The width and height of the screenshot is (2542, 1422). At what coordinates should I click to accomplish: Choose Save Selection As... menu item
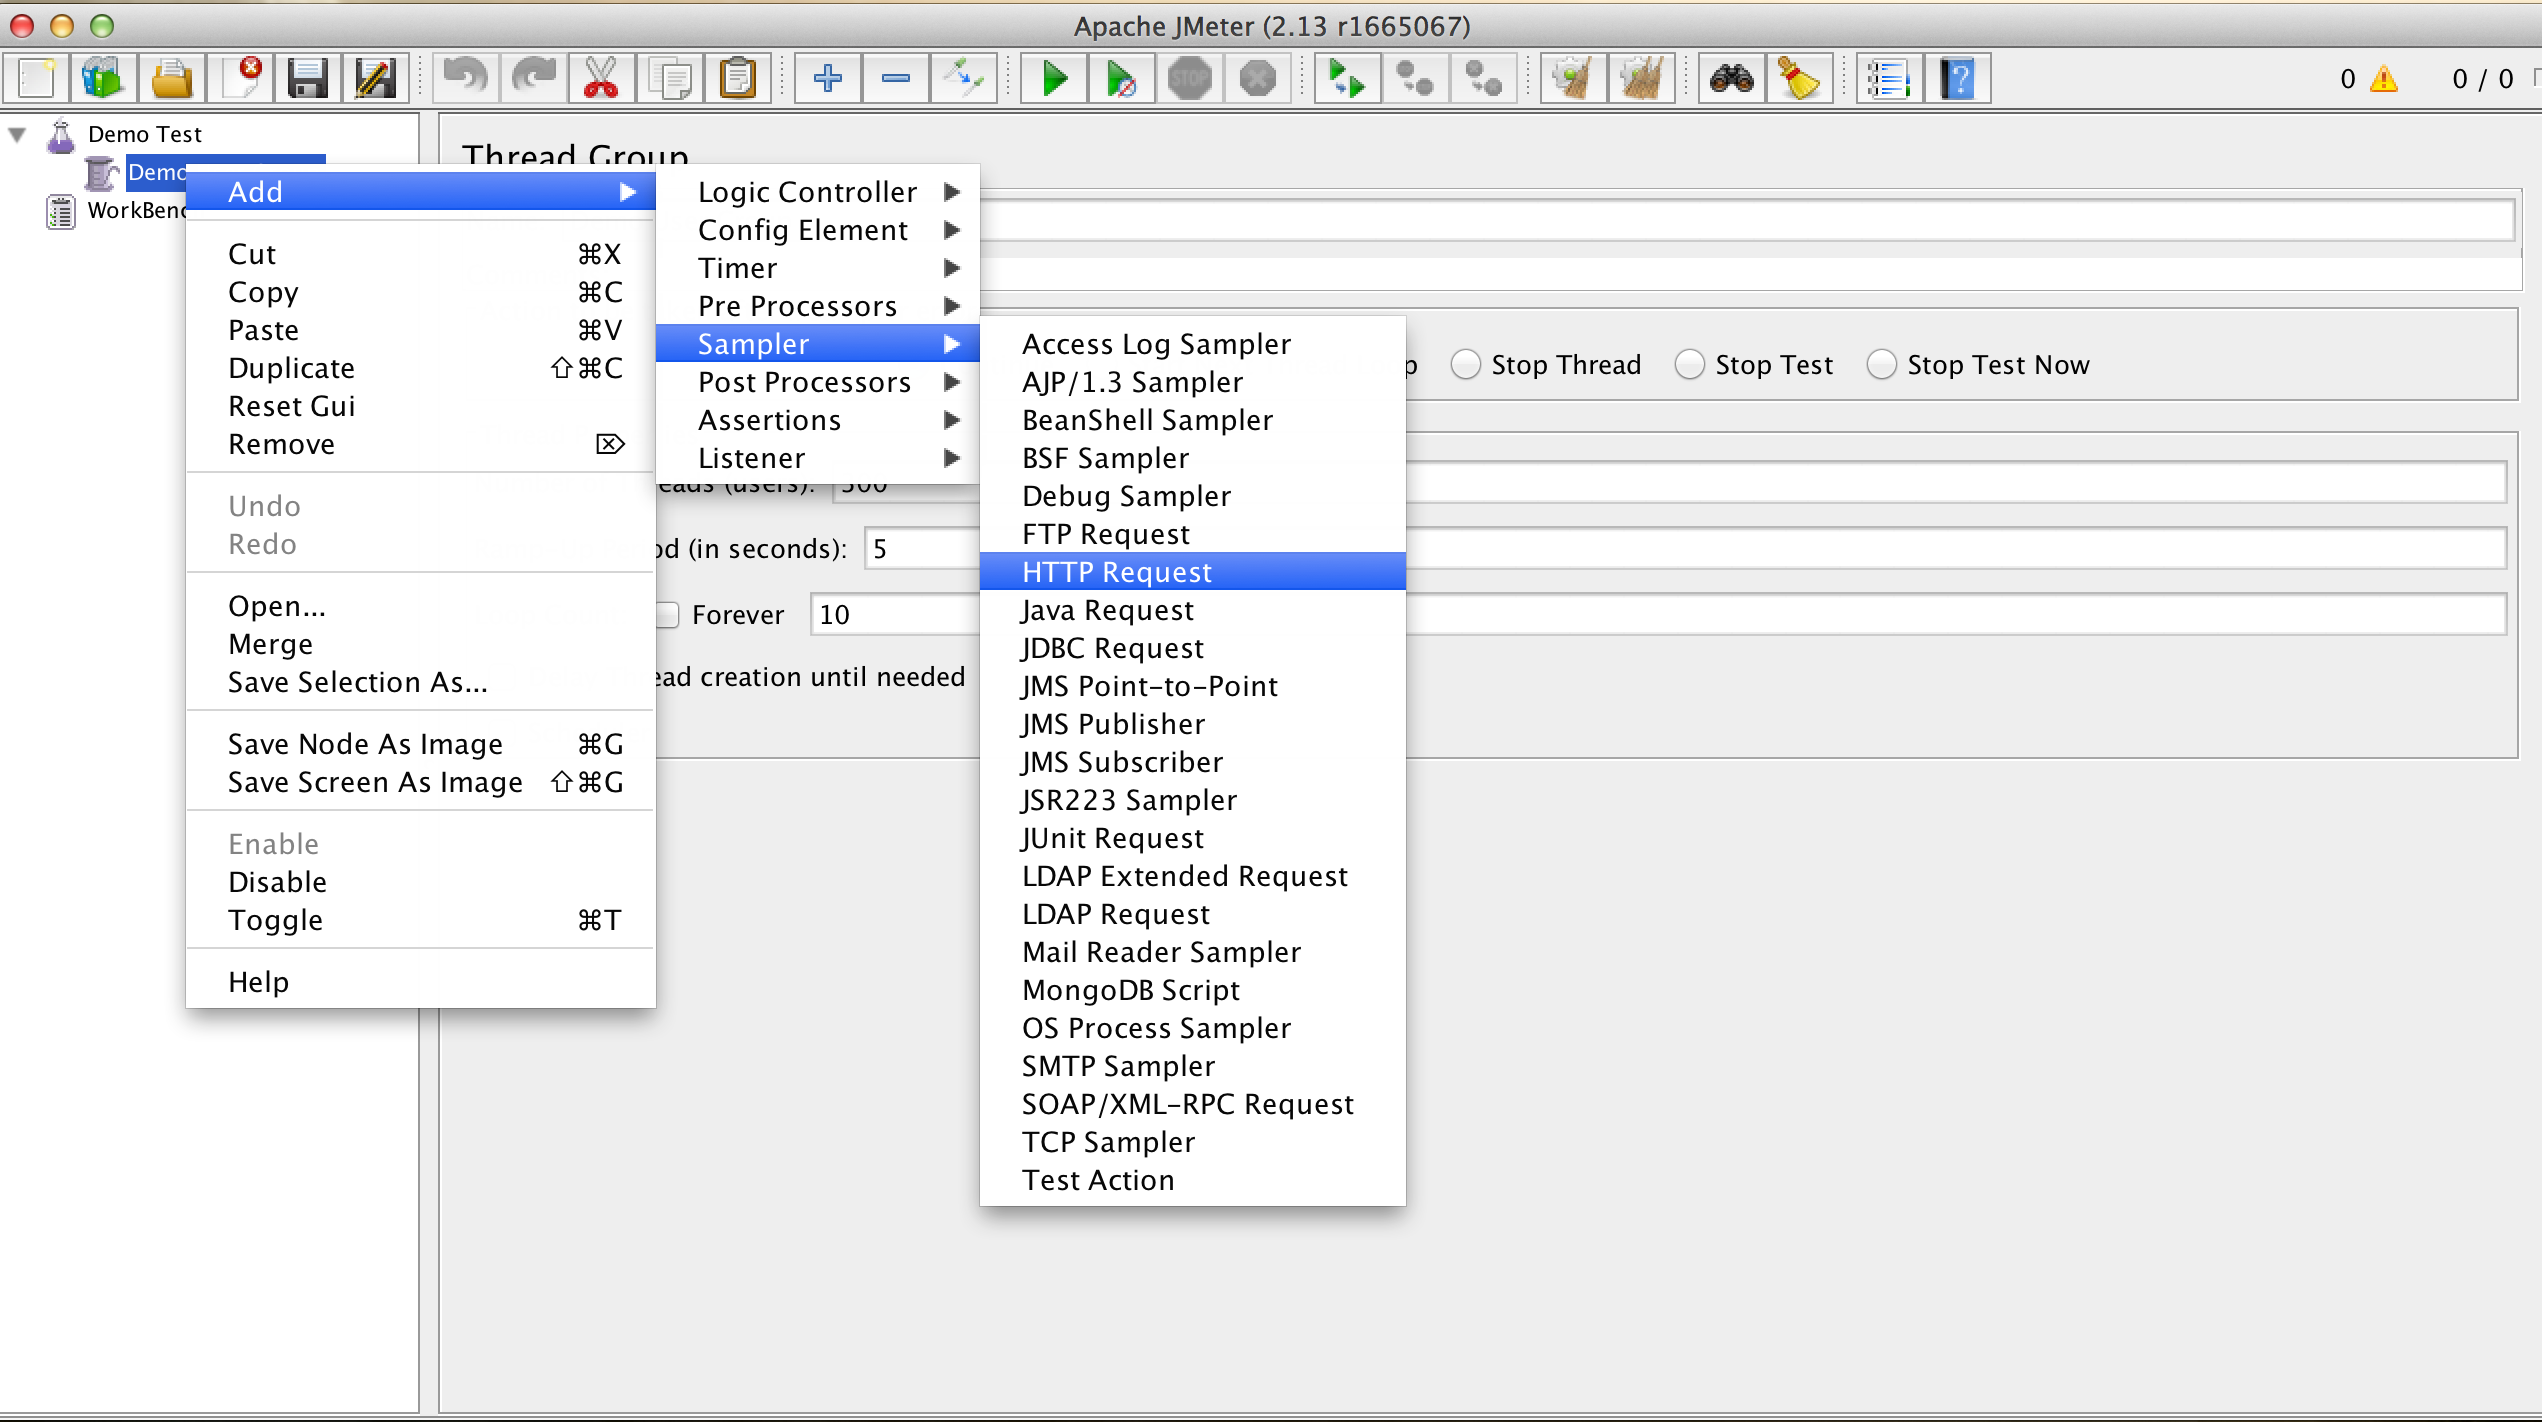point(421,682)
